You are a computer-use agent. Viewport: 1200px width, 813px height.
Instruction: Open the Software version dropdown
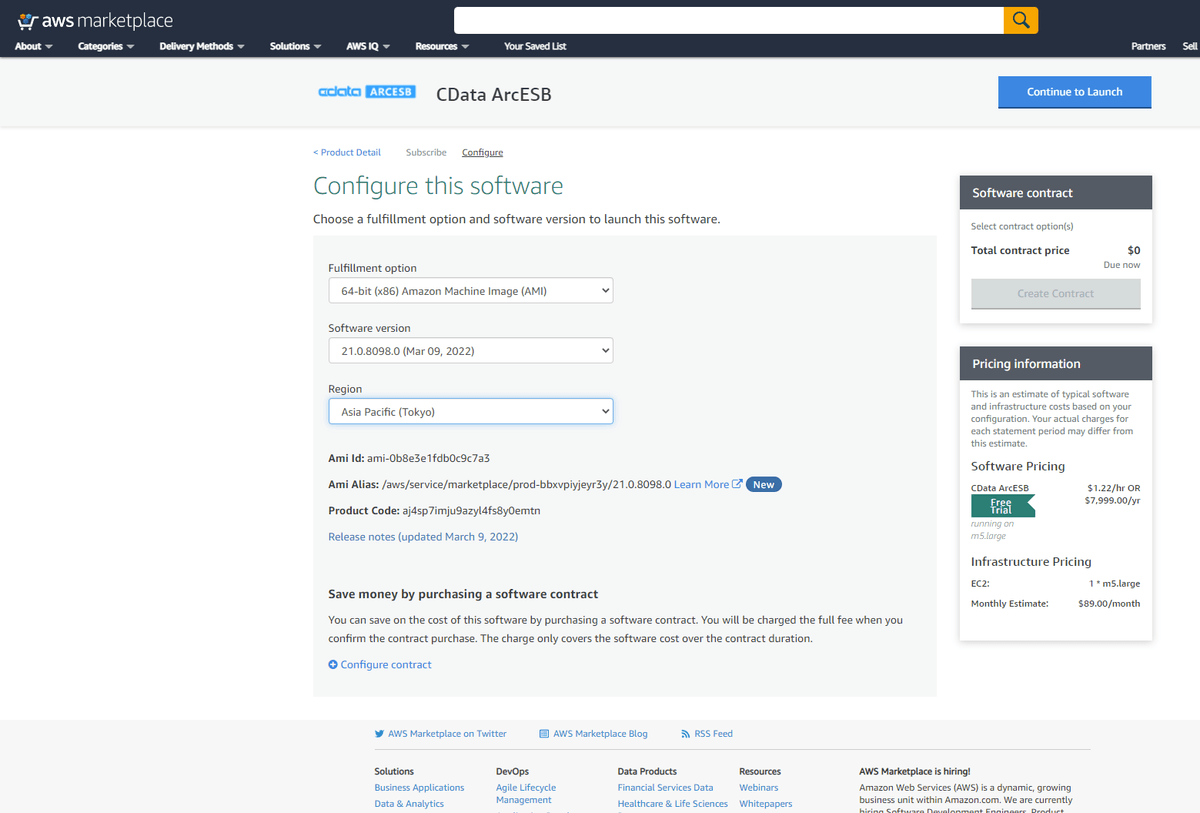pyautogui.click(x=471, y=351)
